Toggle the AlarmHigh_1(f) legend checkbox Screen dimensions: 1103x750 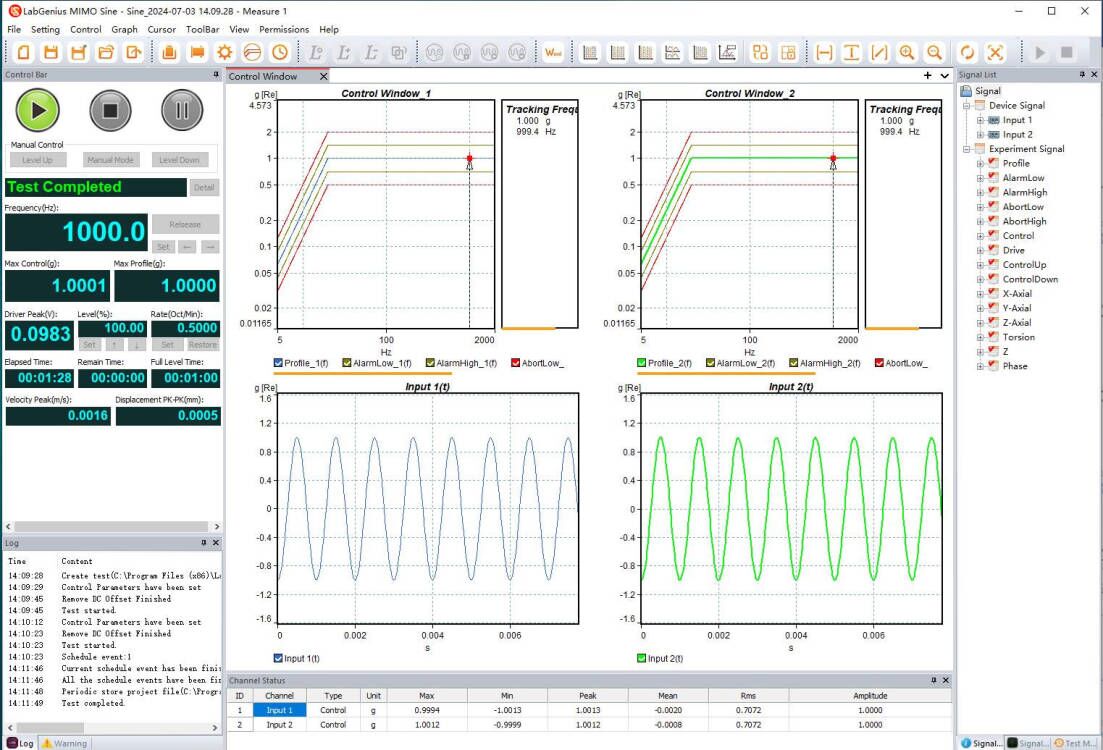tap(430, 363)
